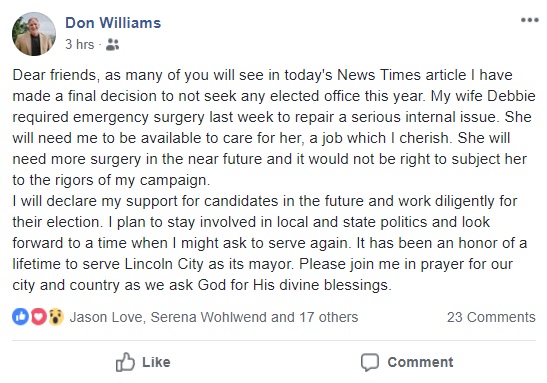The width and height of the screenshot is (547, 383).
Task: Open Serena Wohlwend's name in reactions
Action: pos(209,317)
